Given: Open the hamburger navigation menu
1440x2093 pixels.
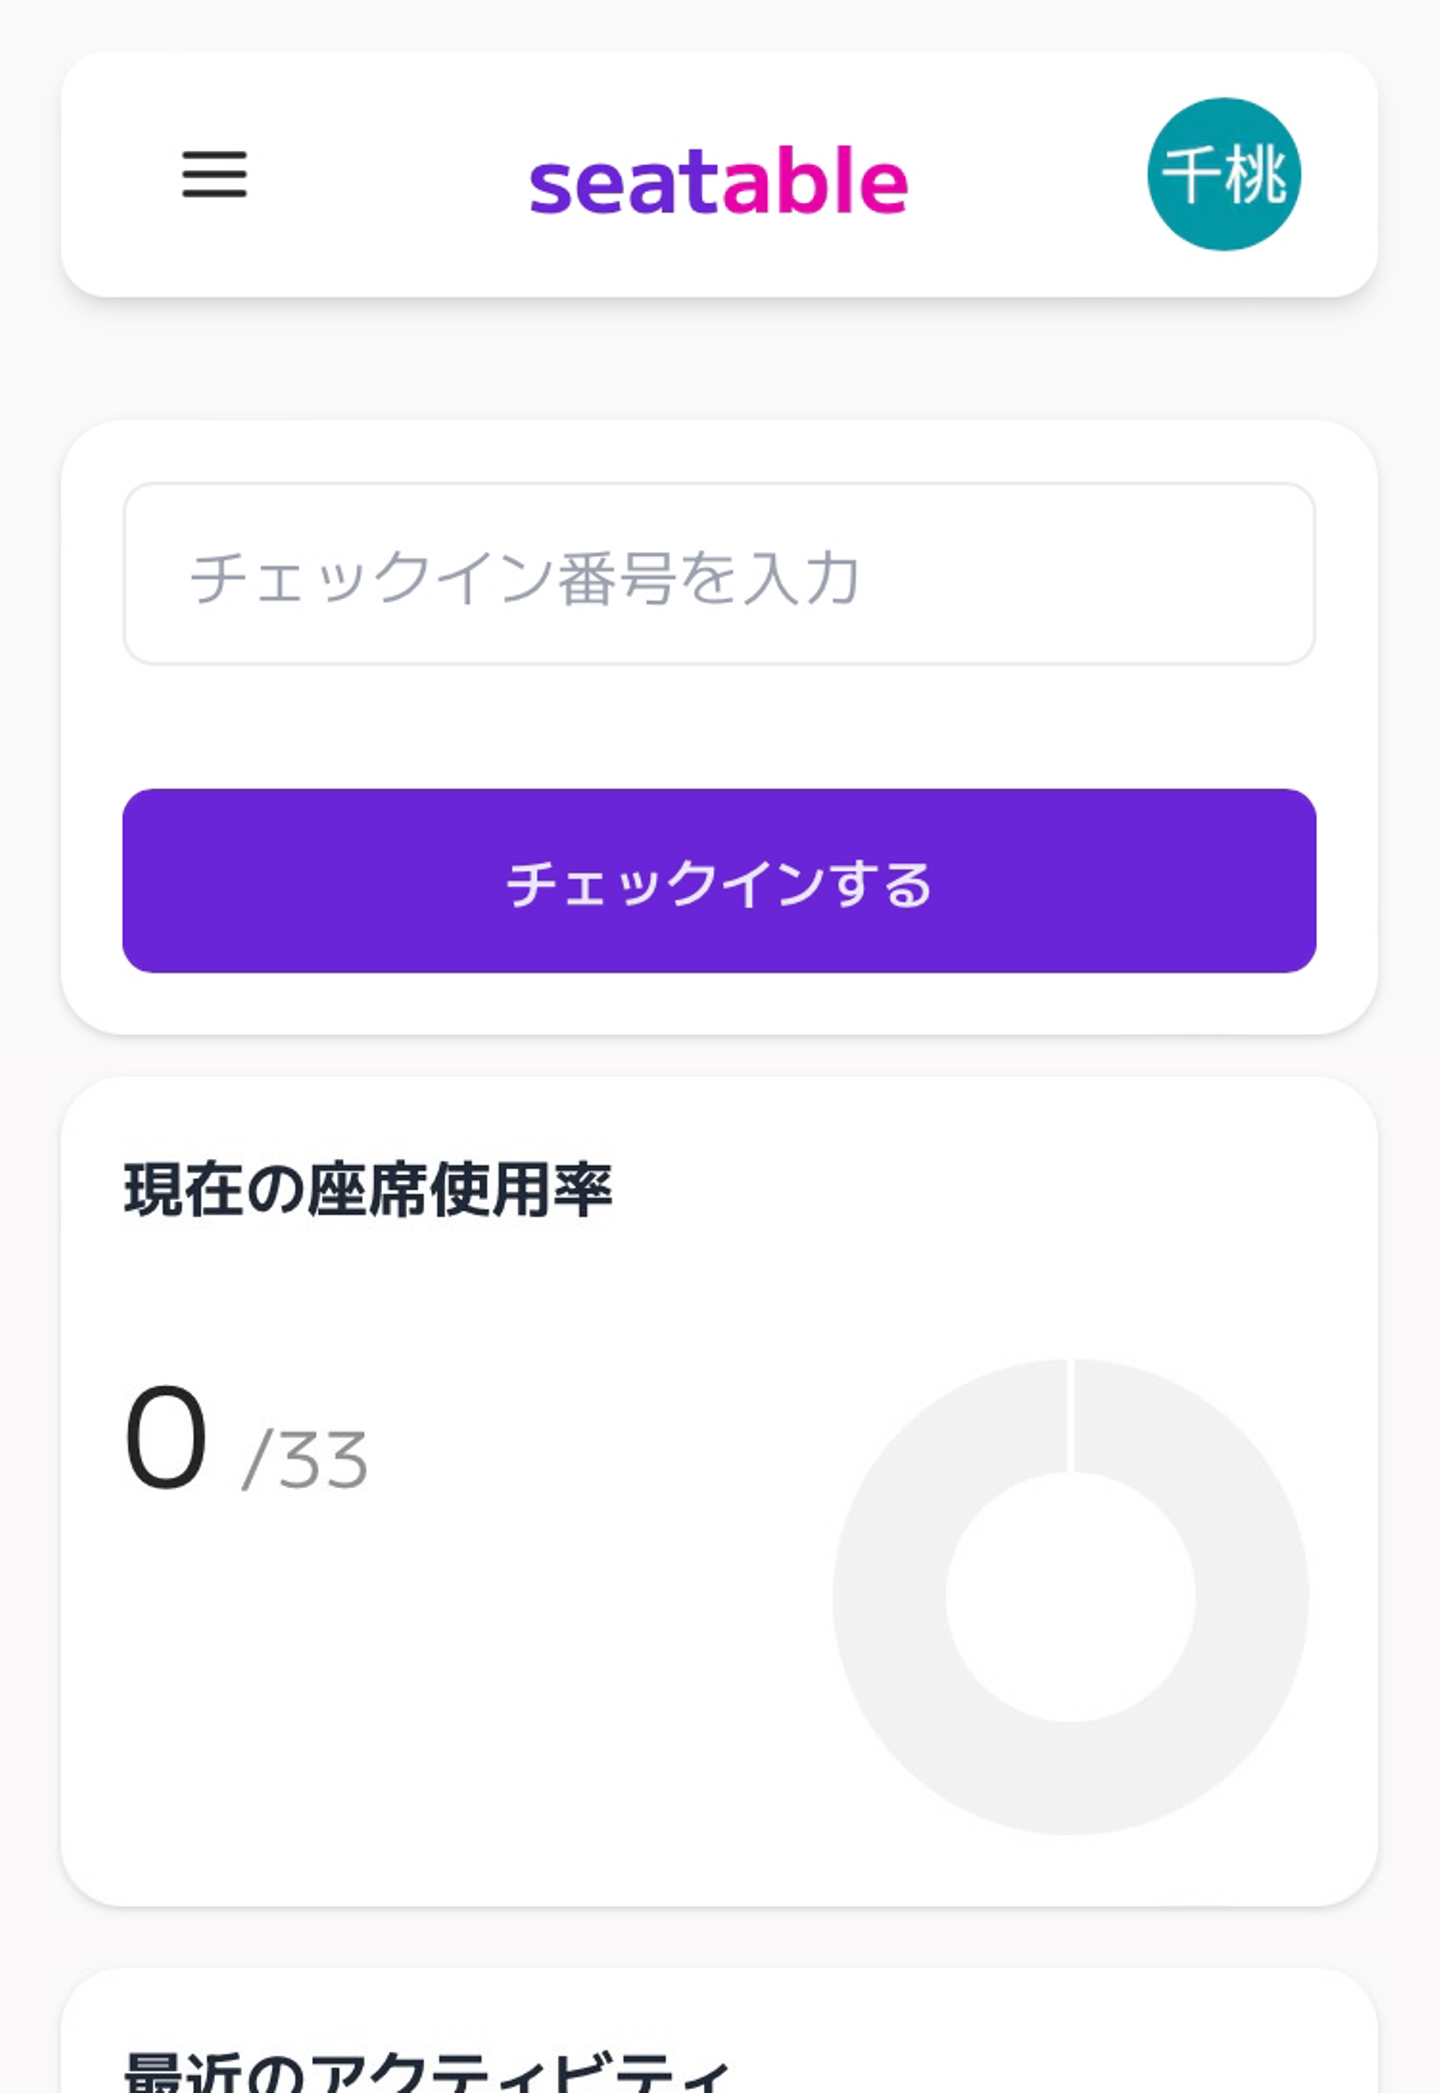Looking at the screenshot, I should [214, 175].
